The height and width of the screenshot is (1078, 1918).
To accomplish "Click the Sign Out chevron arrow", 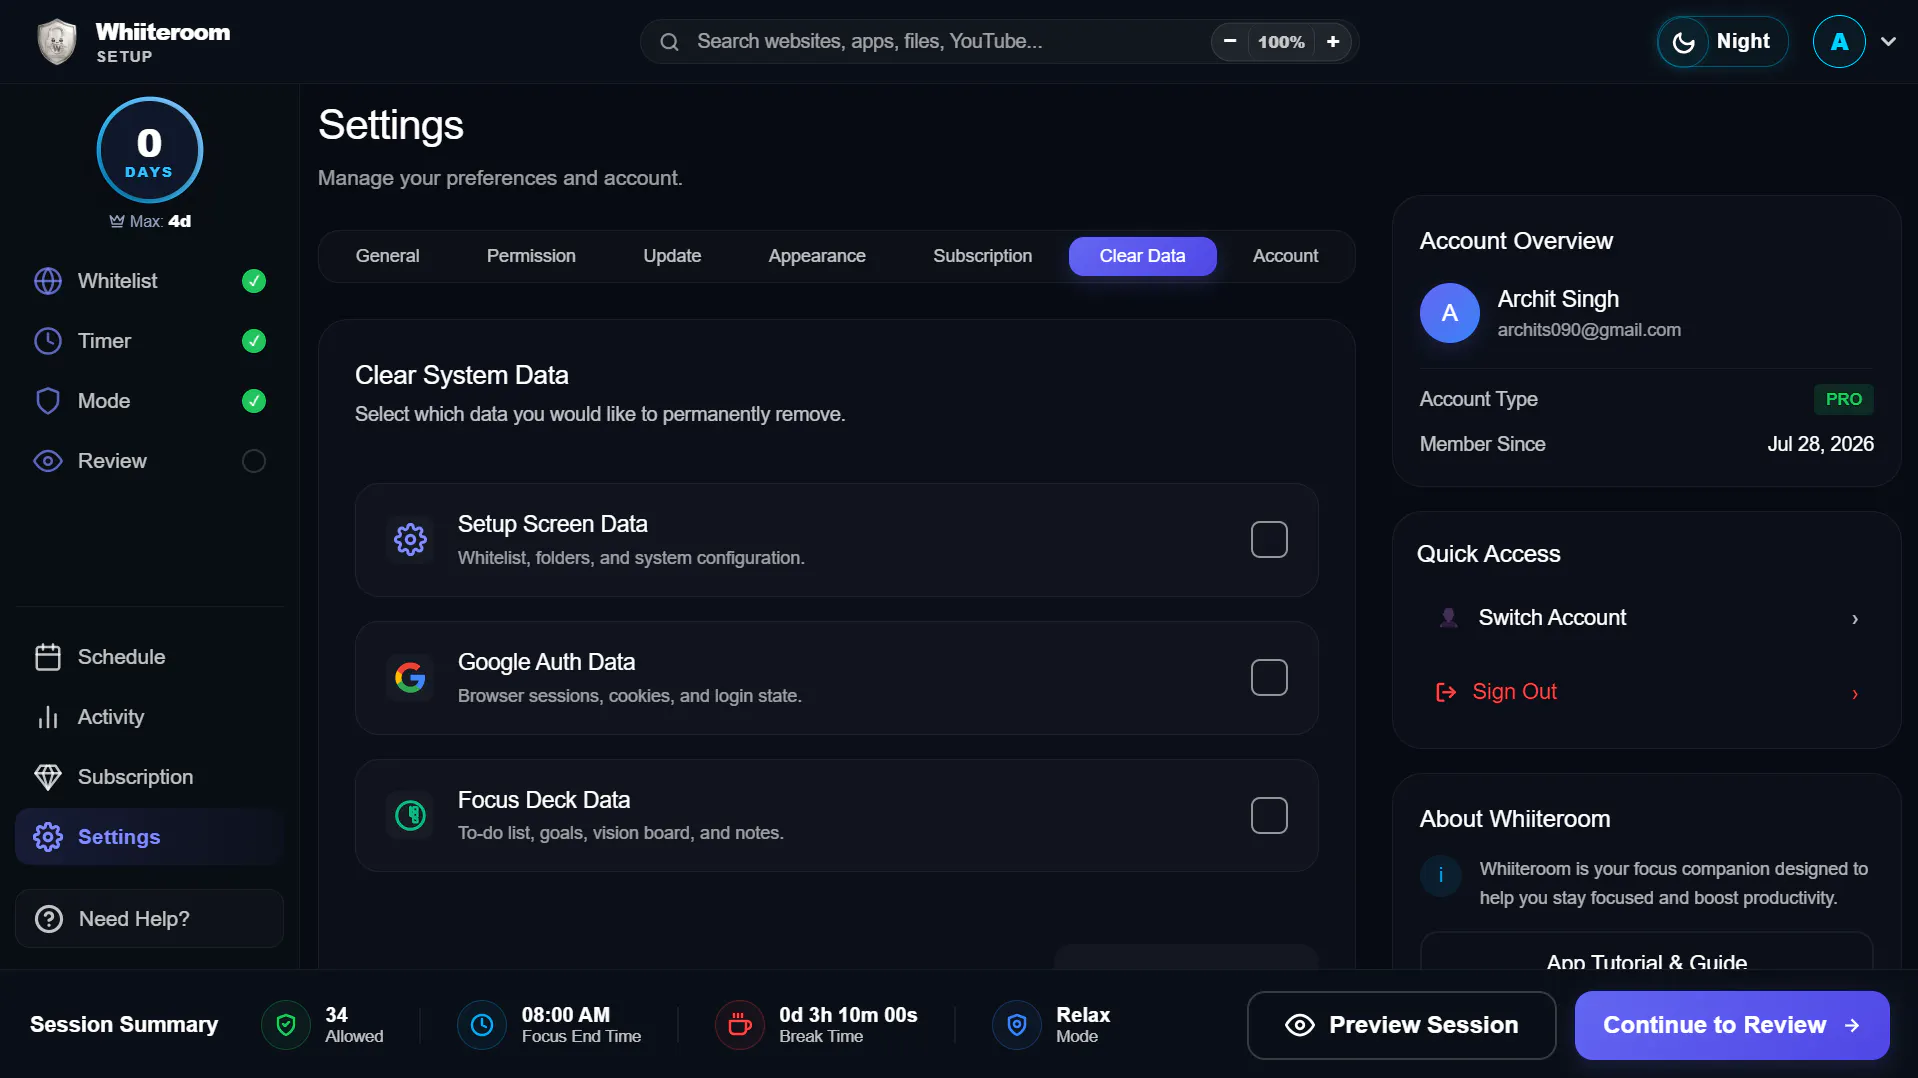I will pos(1855,694).
